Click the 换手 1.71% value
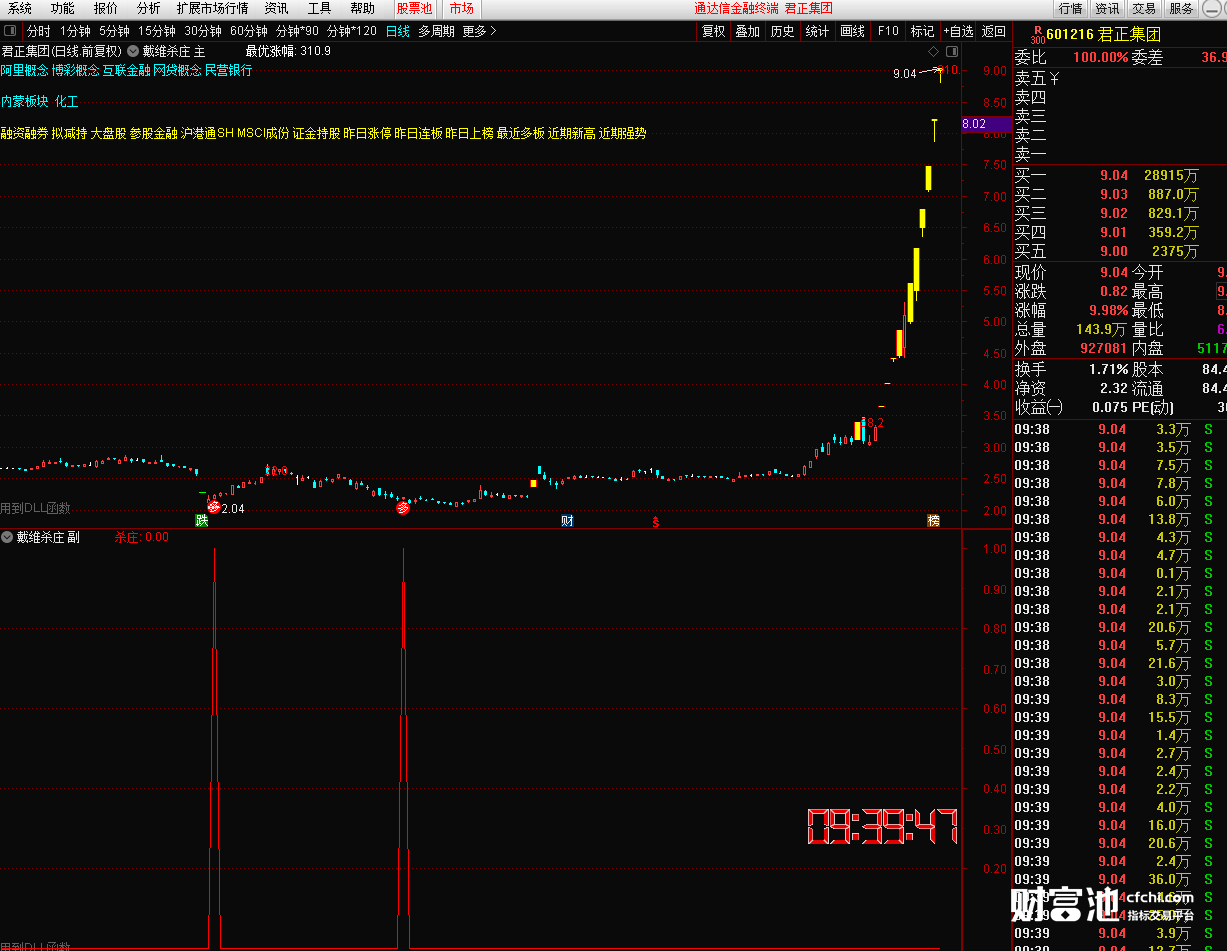Screen dimensions: 1227x951 click(x=1108, y=369)
